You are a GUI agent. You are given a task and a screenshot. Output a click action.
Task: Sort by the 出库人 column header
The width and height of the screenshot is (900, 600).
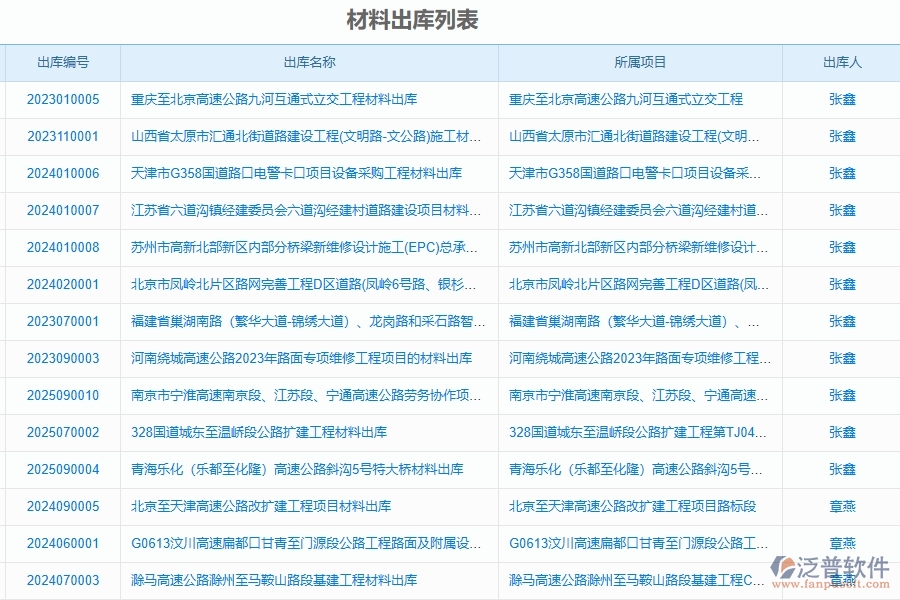click(x=840, y=61)
